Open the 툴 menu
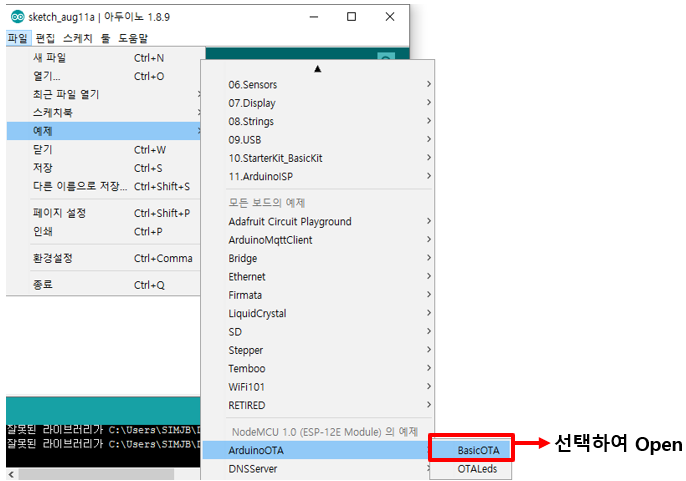Screen dimensions: 686x481 click(105, 38)
